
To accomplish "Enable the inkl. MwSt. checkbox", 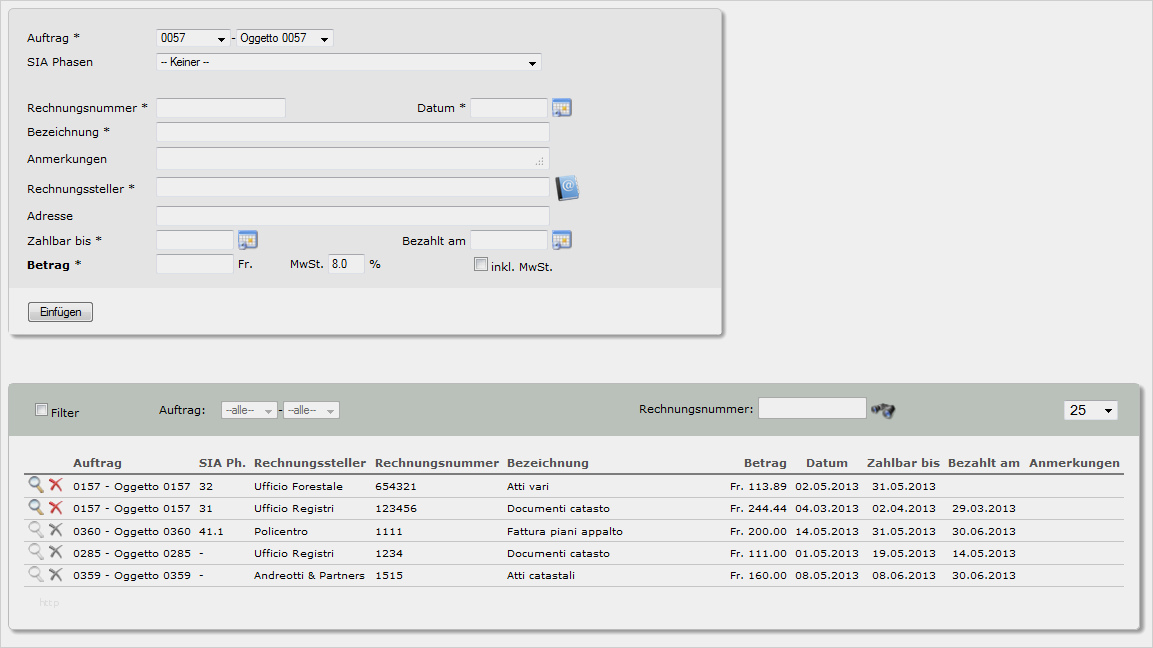I will [x=481, y=265].
